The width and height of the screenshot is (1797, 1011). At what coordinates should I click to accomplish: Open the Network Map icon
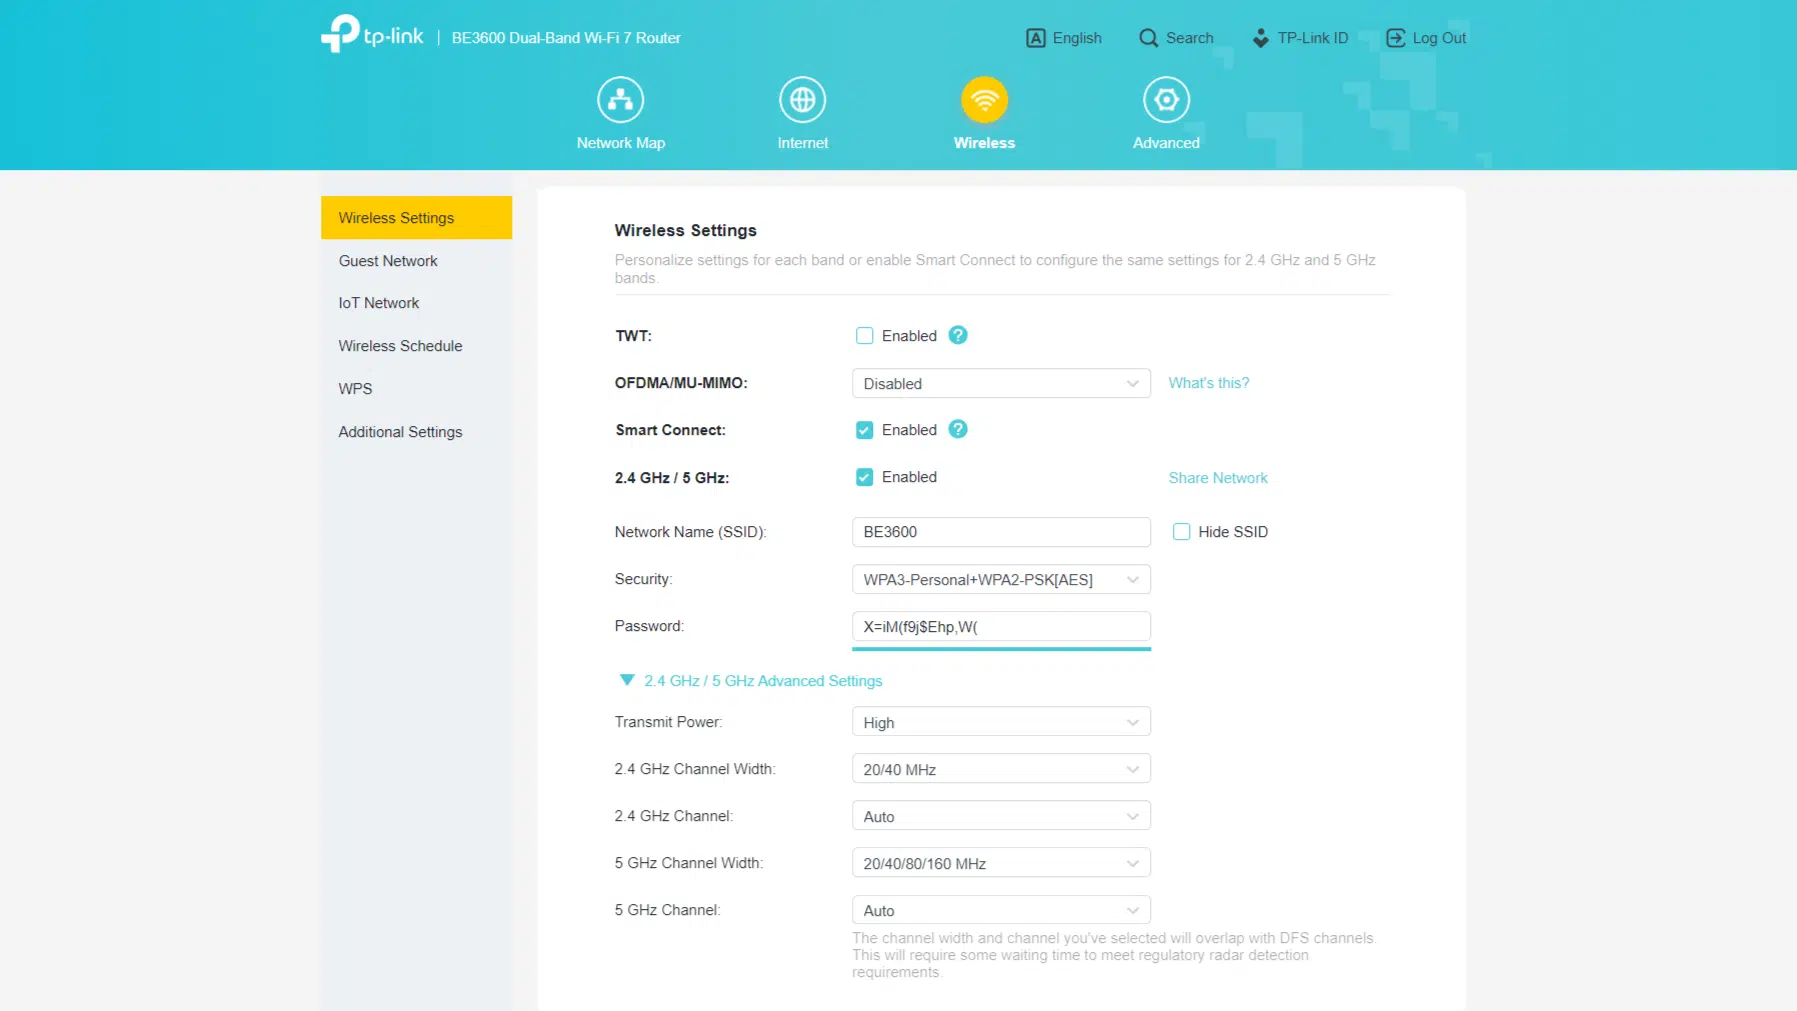tap(620, 100)
